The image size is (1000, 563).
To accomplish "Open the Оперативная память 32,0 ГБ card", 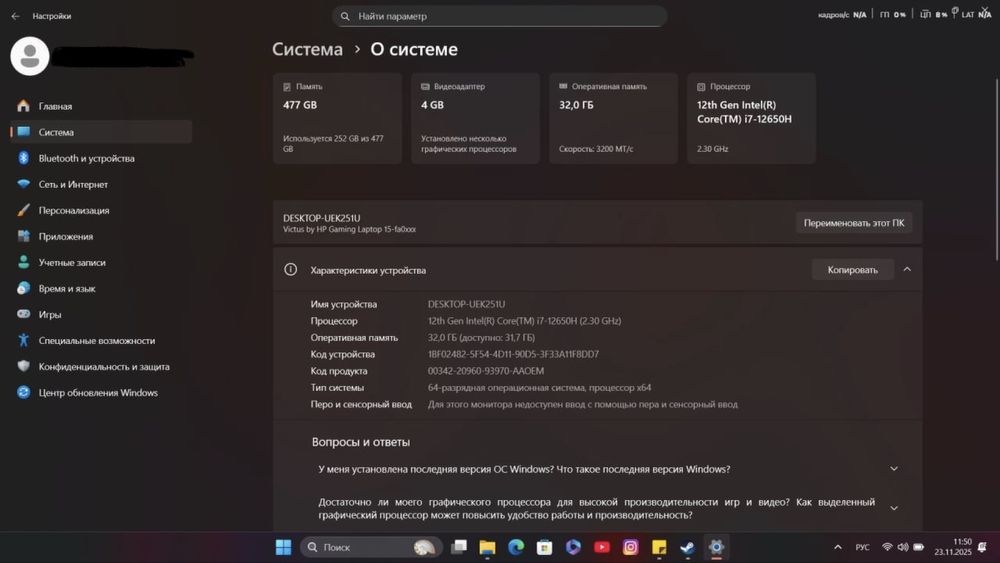I will 613,118.
